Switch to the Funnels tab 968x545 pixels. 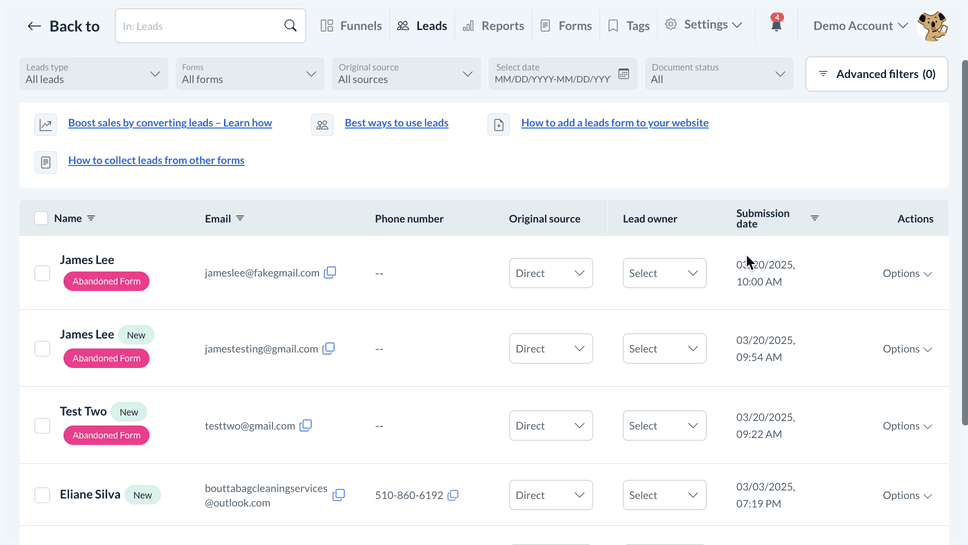(351, 26)
